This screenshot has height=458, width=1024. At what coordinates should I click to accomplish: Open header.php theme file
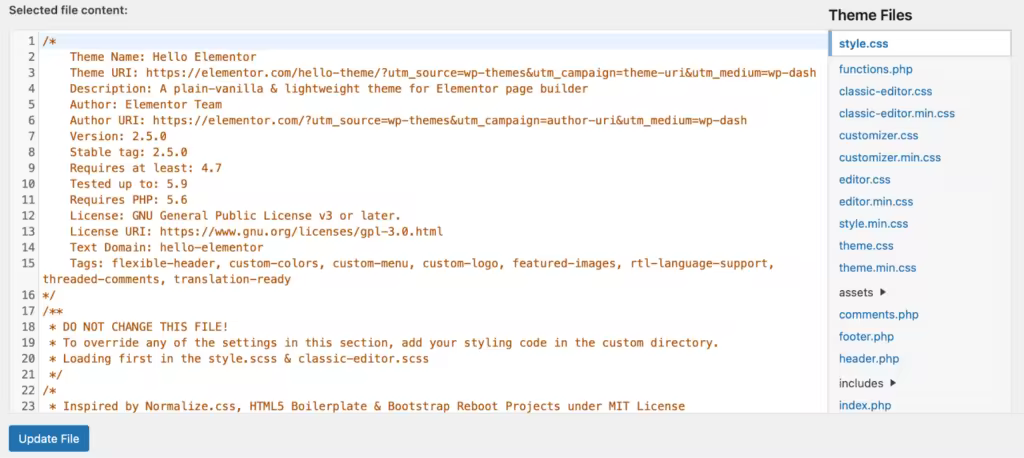click(869, 359)
